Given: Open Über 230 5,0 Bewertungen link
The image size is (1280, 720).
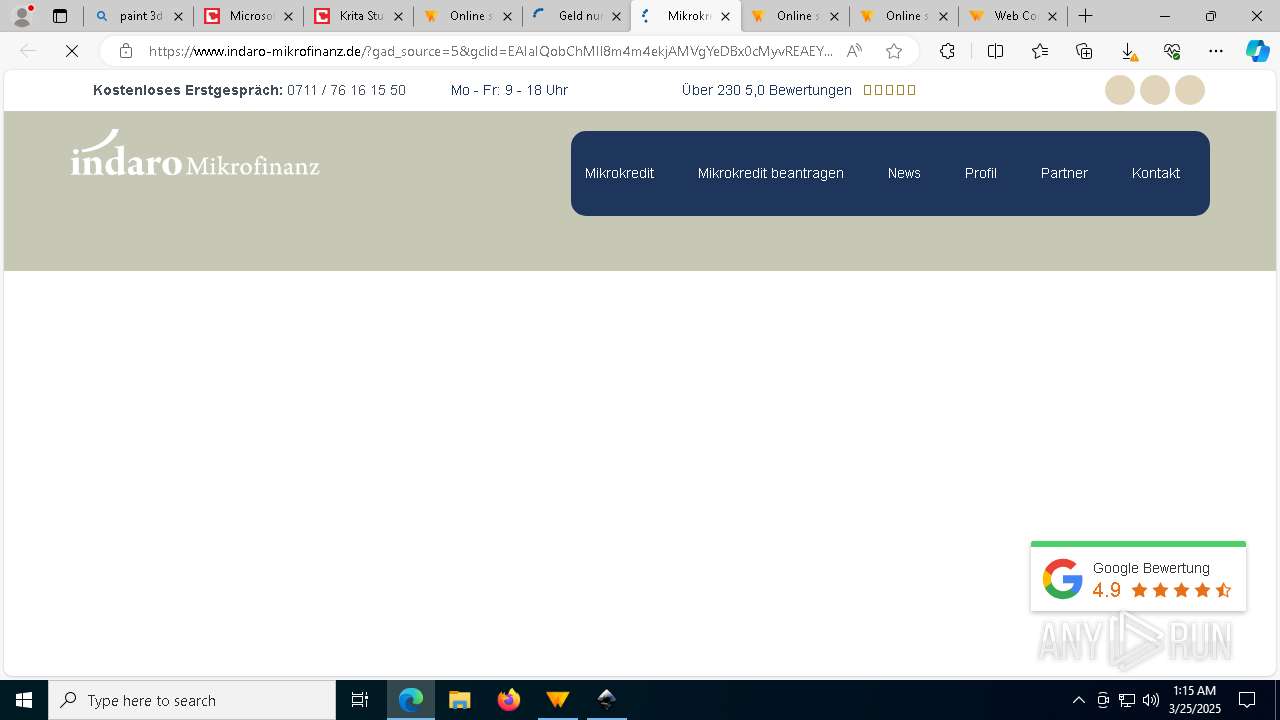Looking at the screenshot, I should pos(767,90).
